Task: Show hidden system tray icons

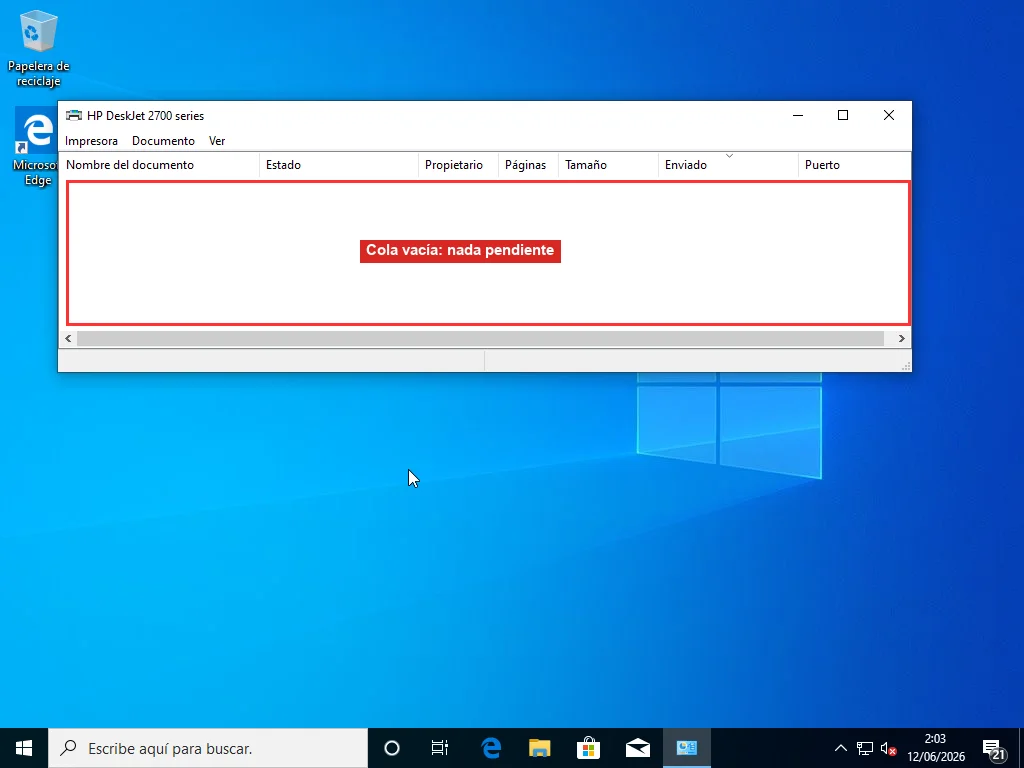Action: (x=840, y=748)
